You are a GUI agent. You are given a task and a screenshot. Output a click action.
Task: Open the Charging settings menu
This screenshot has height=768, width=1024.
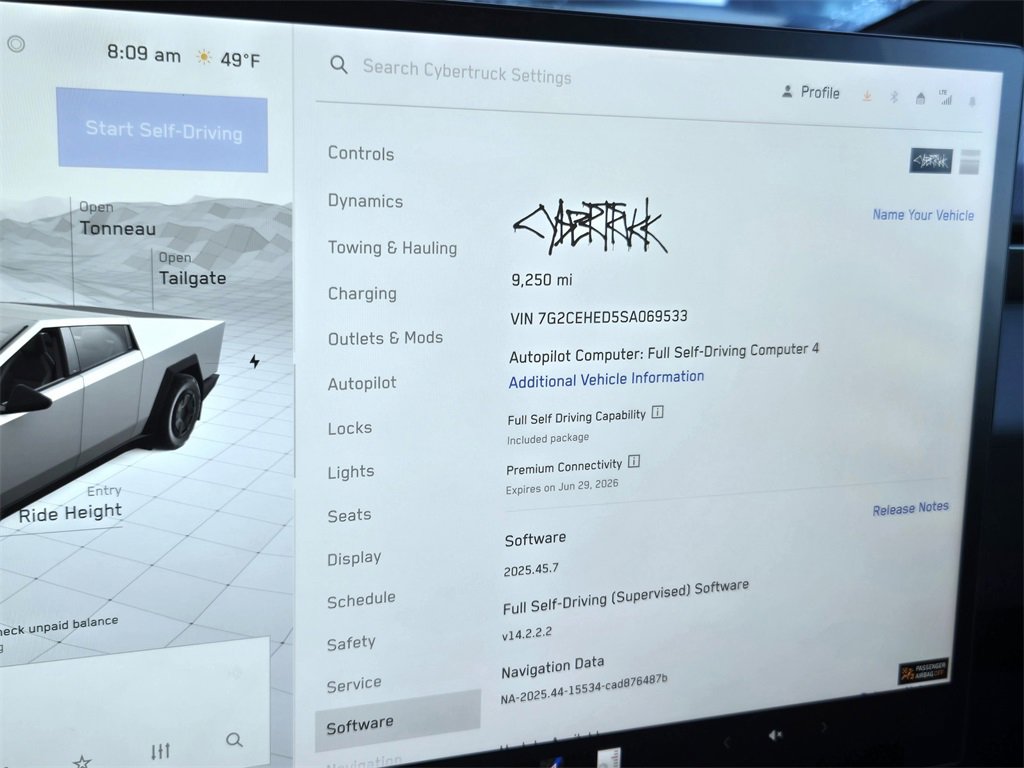coord(362,293)
